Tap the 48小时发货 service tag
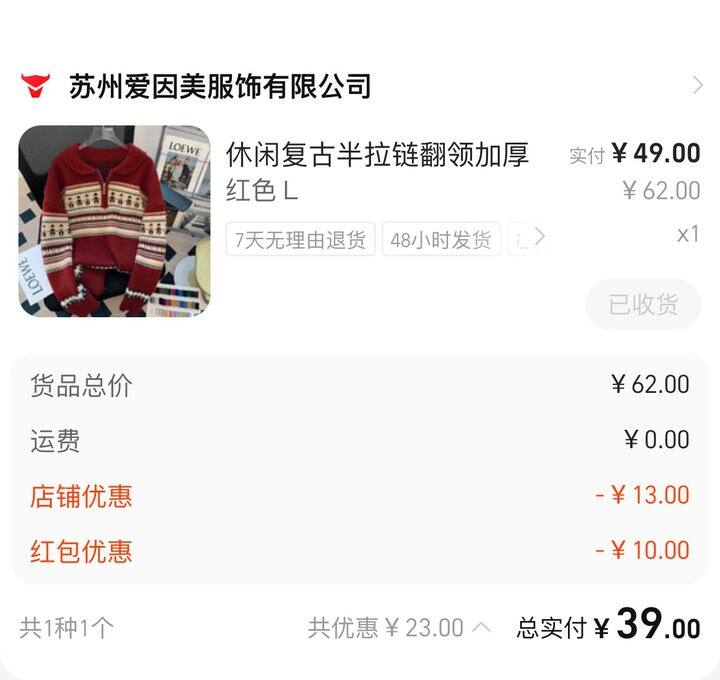The image size is (720, 680). pos(441,239)
